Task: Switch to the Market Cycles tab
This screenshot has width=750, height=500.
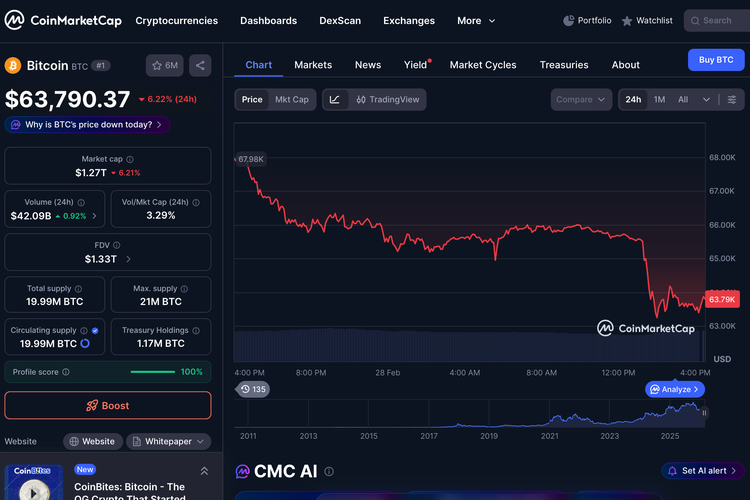Action: [483, 65]
